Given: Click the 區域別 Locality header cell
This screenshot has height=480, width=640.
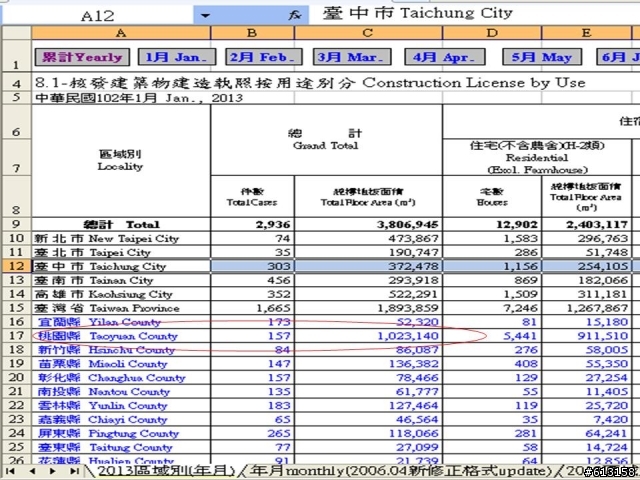Looking at the screenshot, I should (121, 160).
